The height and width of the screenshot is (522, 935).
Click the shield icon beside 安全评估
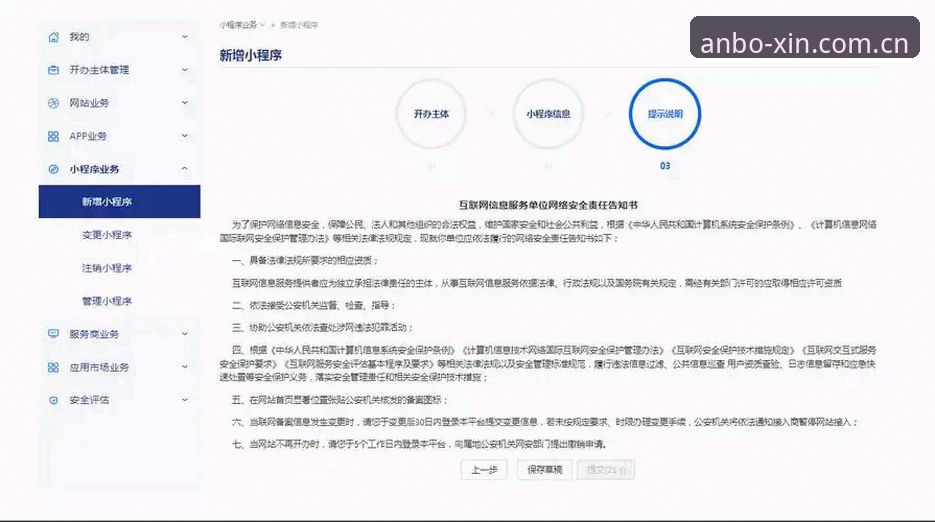point(53,400)
